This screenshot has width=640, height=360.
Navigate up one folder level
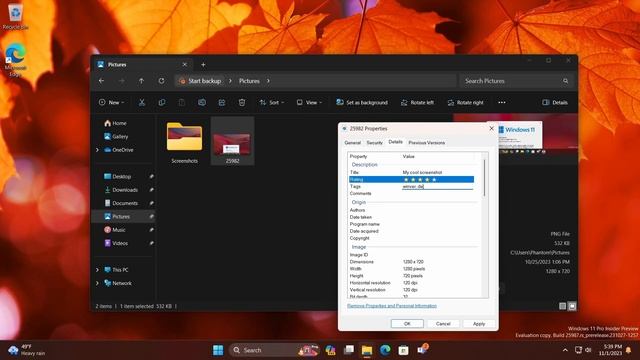141,81
